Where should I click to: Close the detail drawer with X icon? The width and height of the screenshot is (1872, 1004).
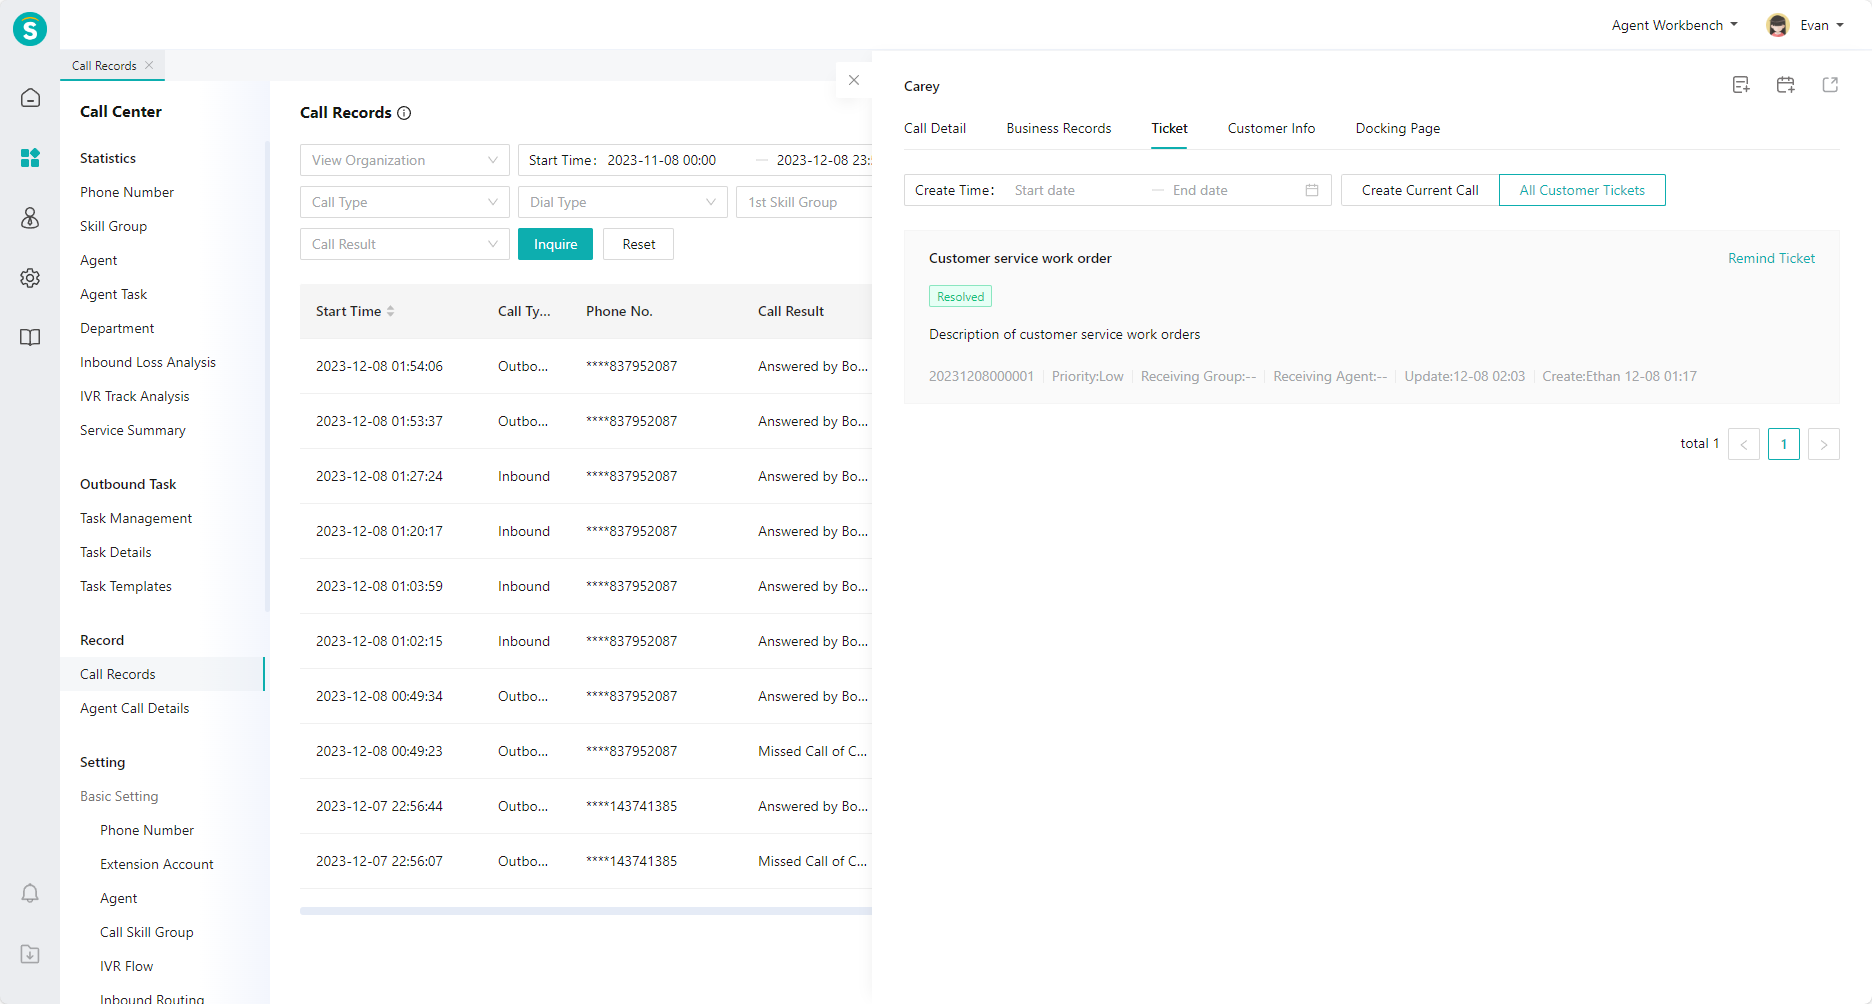853,80
